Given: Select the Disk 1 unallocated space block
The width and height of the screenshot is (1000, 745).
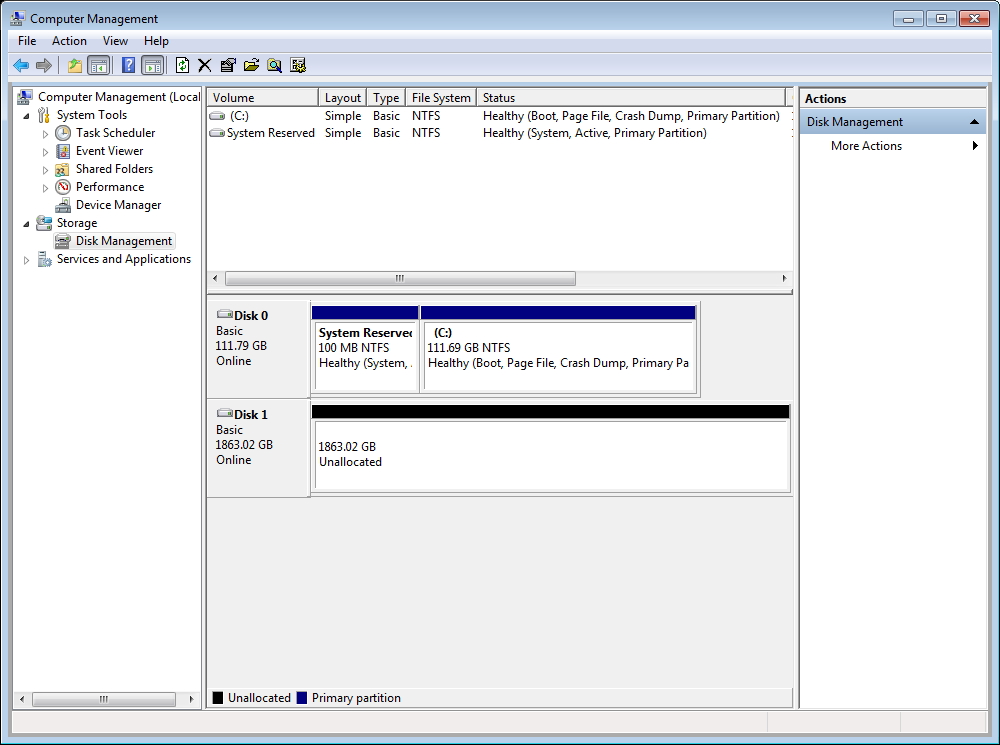Looking at the screenshot, I should (x=551, y=455).
